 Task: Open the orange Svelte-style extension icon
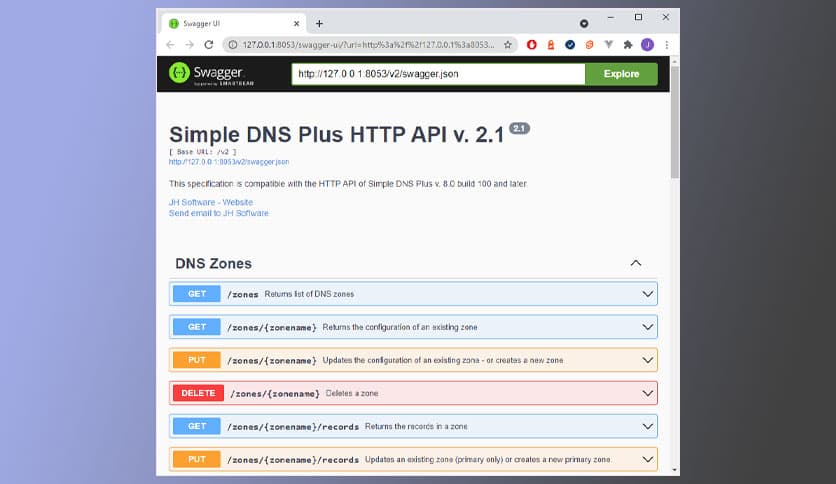point(589,45)
